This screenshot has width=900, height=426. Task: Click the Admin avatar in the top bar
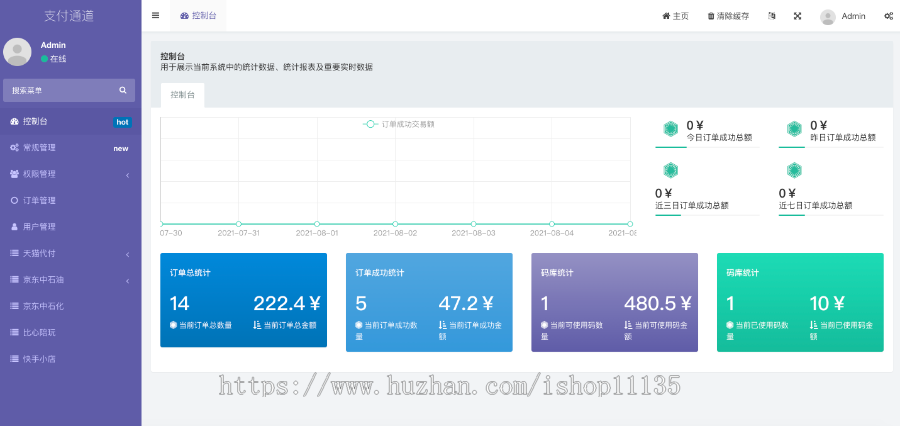tap(828, 16)
